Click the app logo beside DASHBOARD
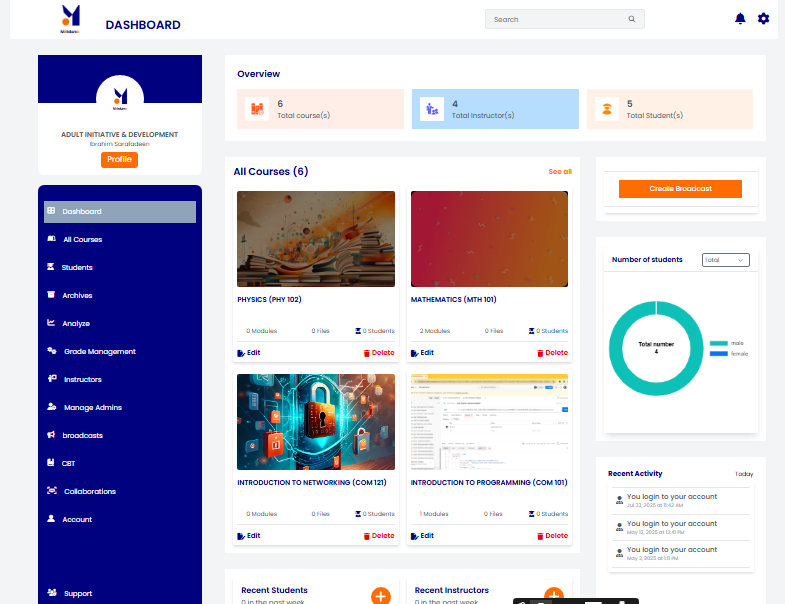The height and width of the screenshot is (604, 785). [x=71, y=19]
